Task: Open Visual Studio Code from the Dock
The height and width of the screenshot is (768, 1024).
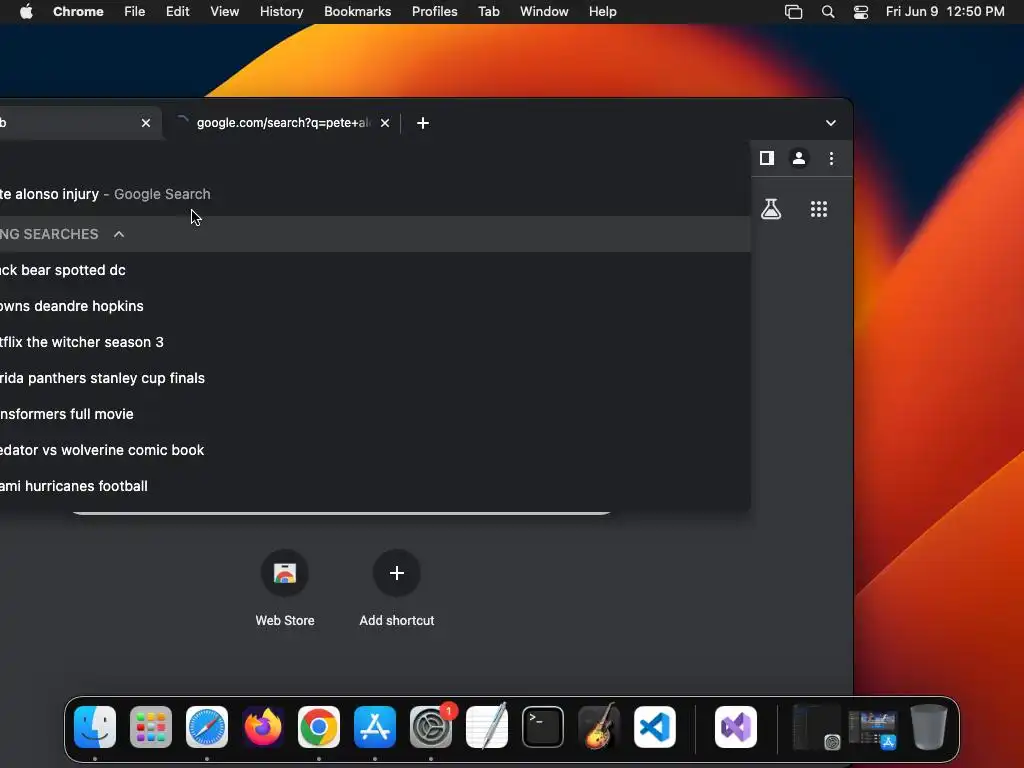Action: click(654, 727)
